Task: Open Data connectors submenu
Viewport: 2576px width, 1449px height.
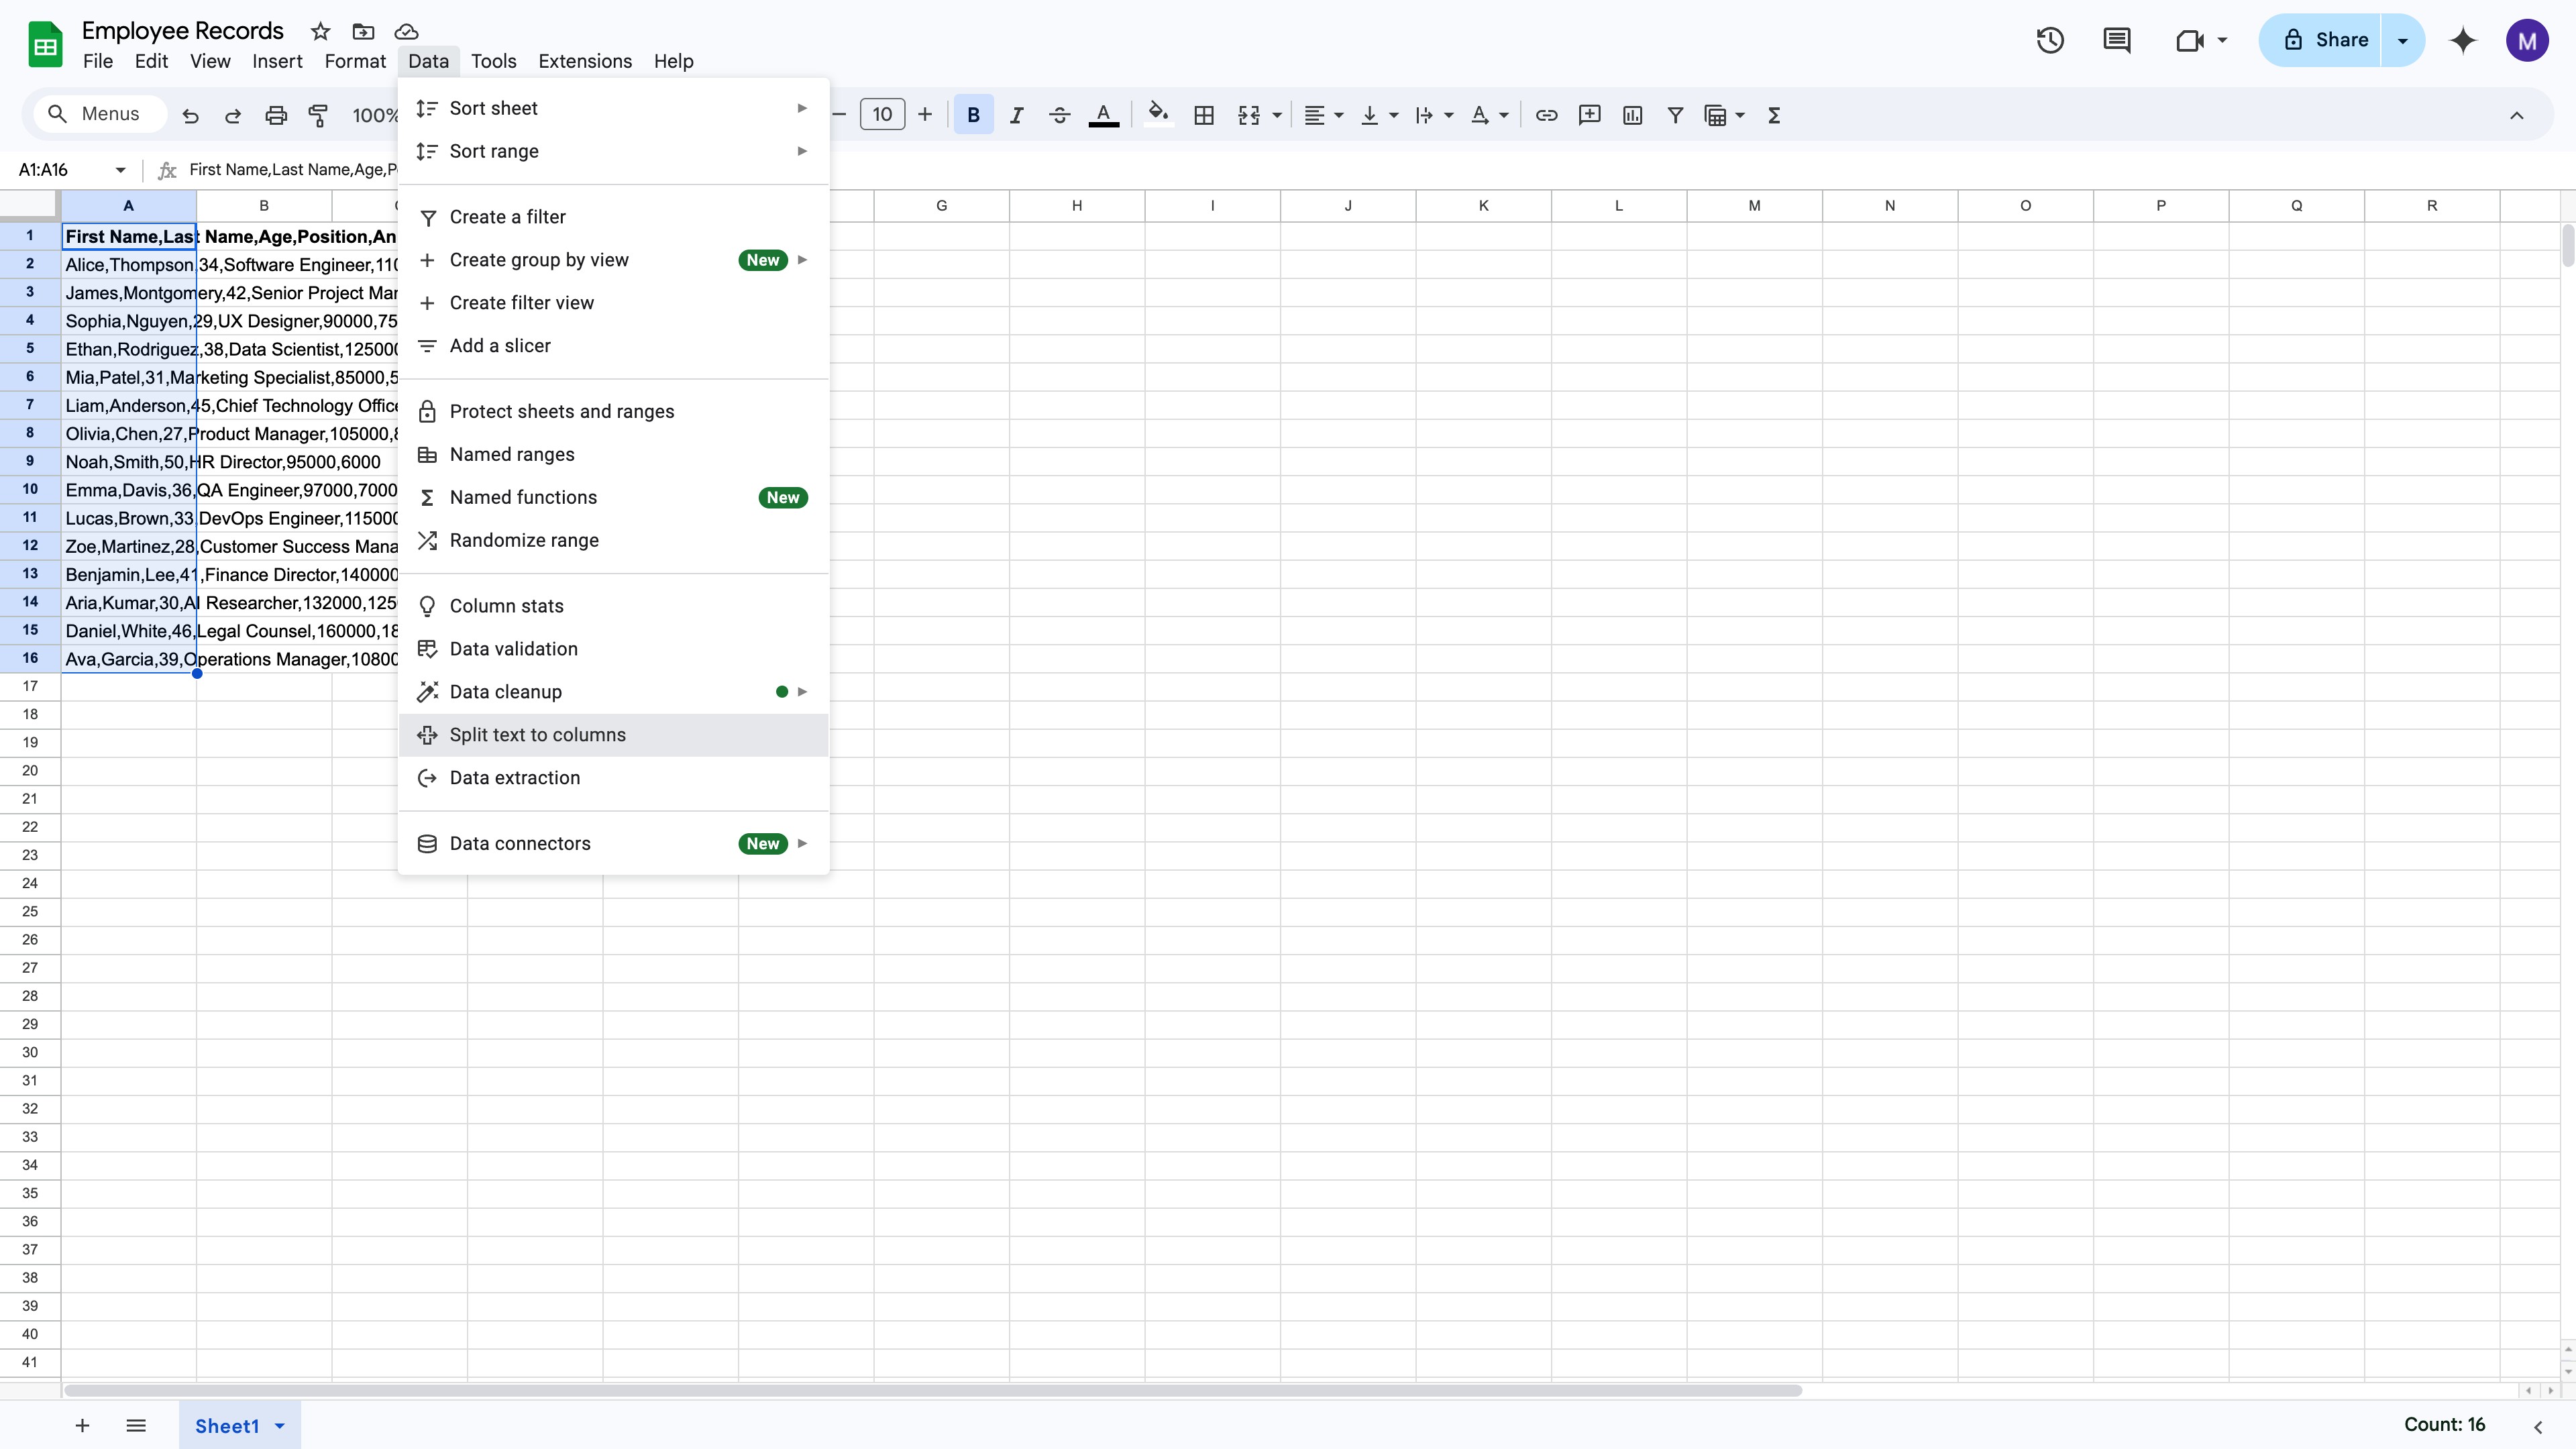Action: tap(613, 844)
